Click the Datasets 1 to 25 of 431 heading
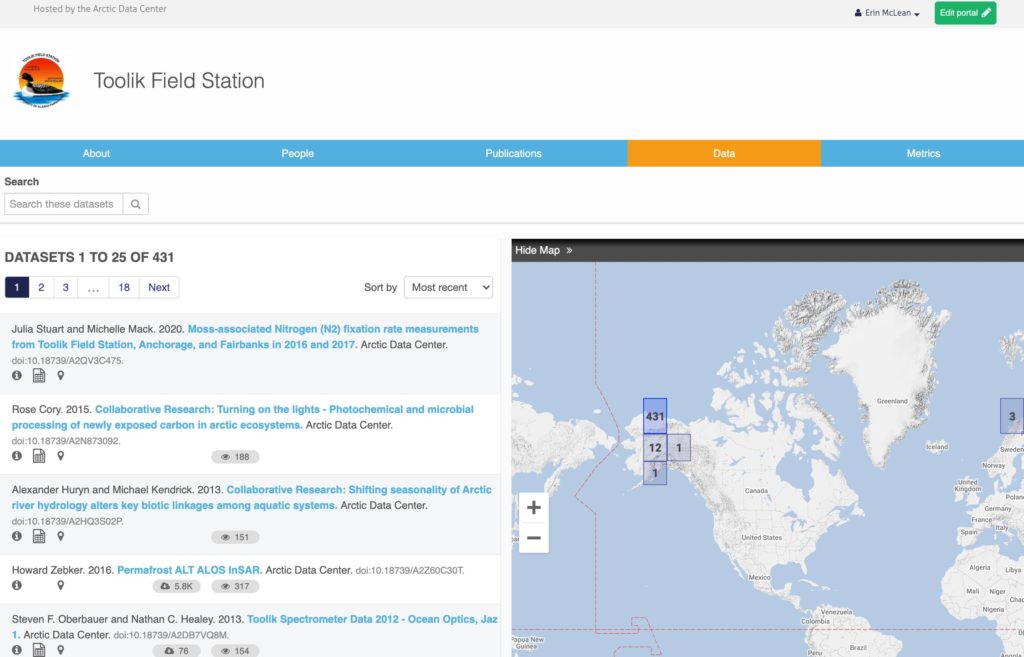 [89, 257]
